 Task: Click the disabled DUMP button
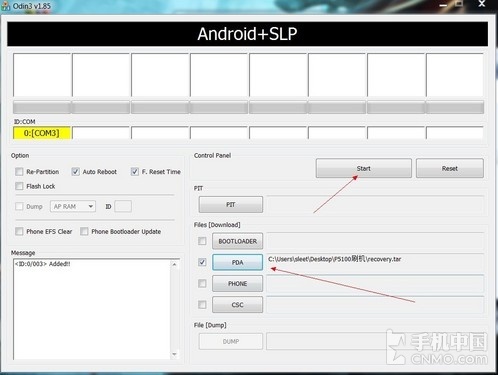click(x=231, y=341)
